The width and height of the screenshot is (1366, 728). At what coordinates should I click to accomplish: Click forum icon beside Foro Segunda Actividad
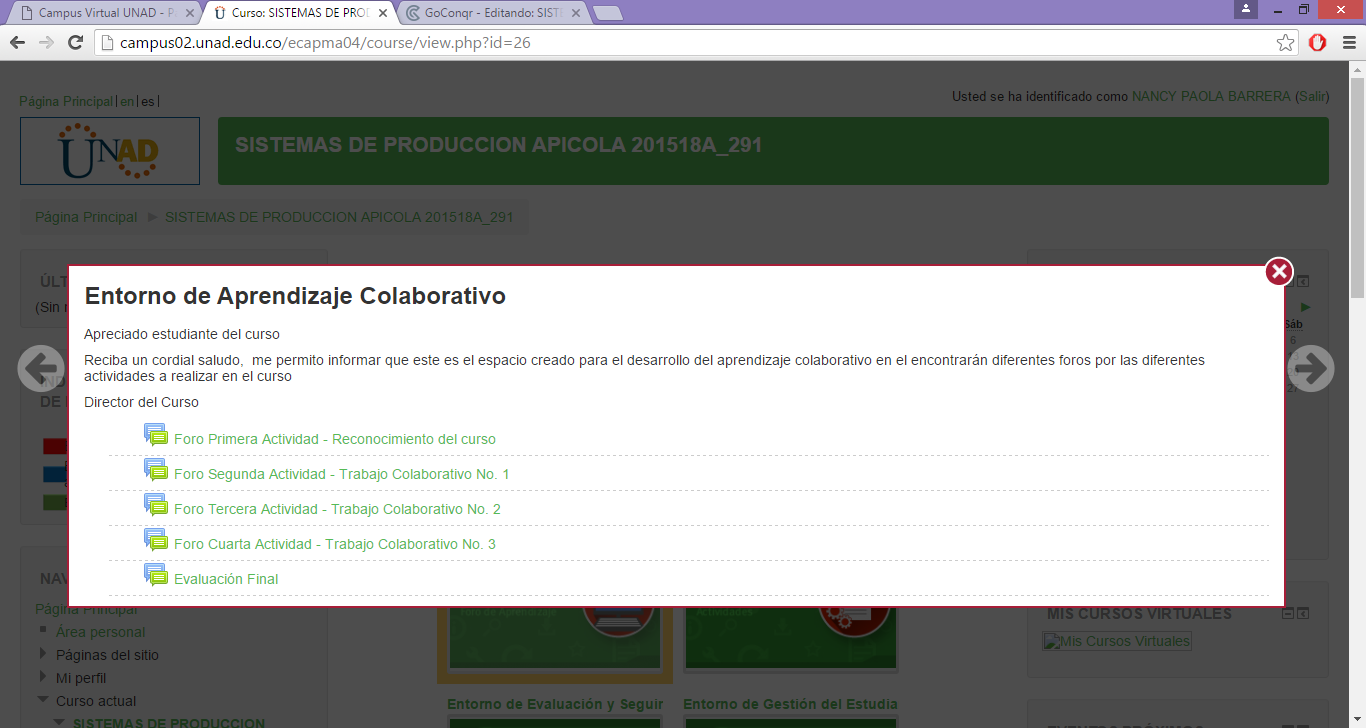156,470
